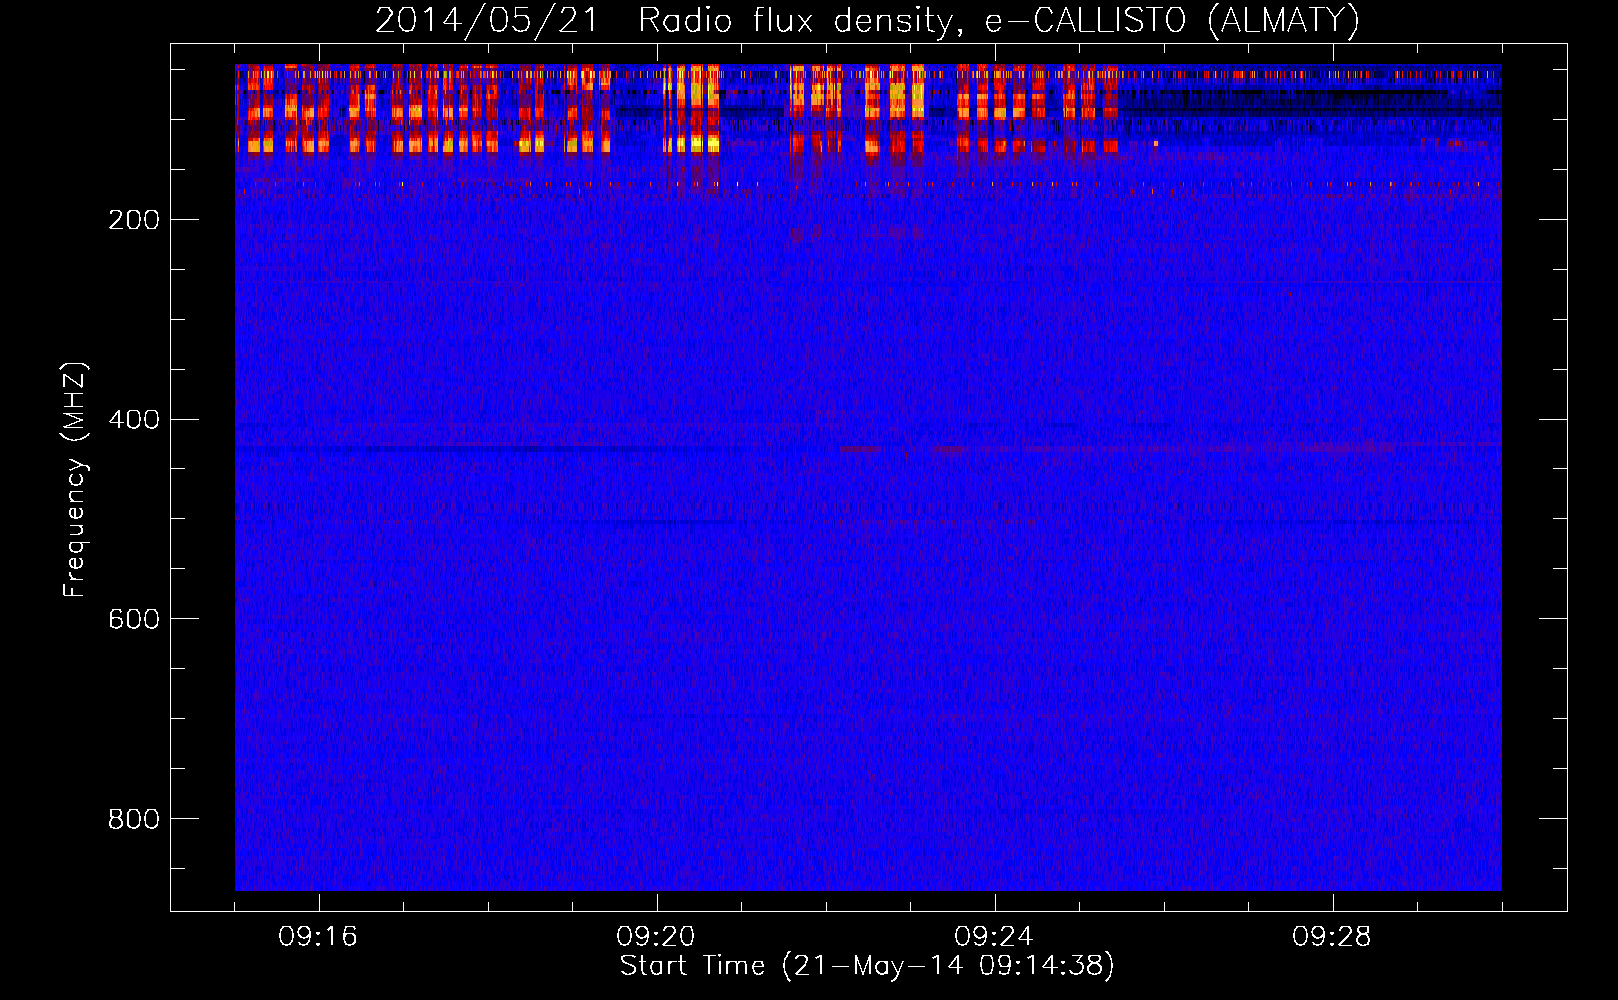Click the 09:20 time tick label
The width and height of the screenshot is (1618, 1000).
click(x=656, y=937)
